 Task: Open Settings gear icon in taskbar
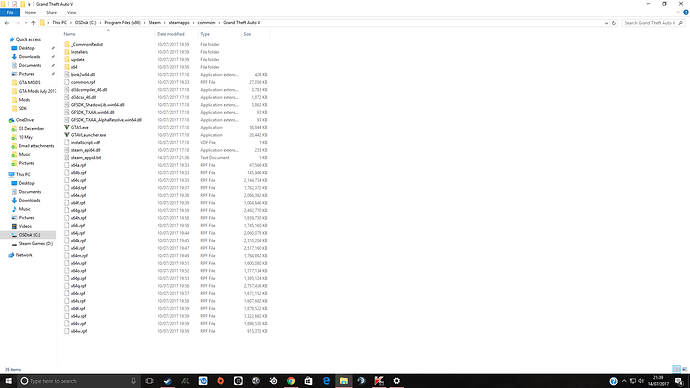pos(396,381)
